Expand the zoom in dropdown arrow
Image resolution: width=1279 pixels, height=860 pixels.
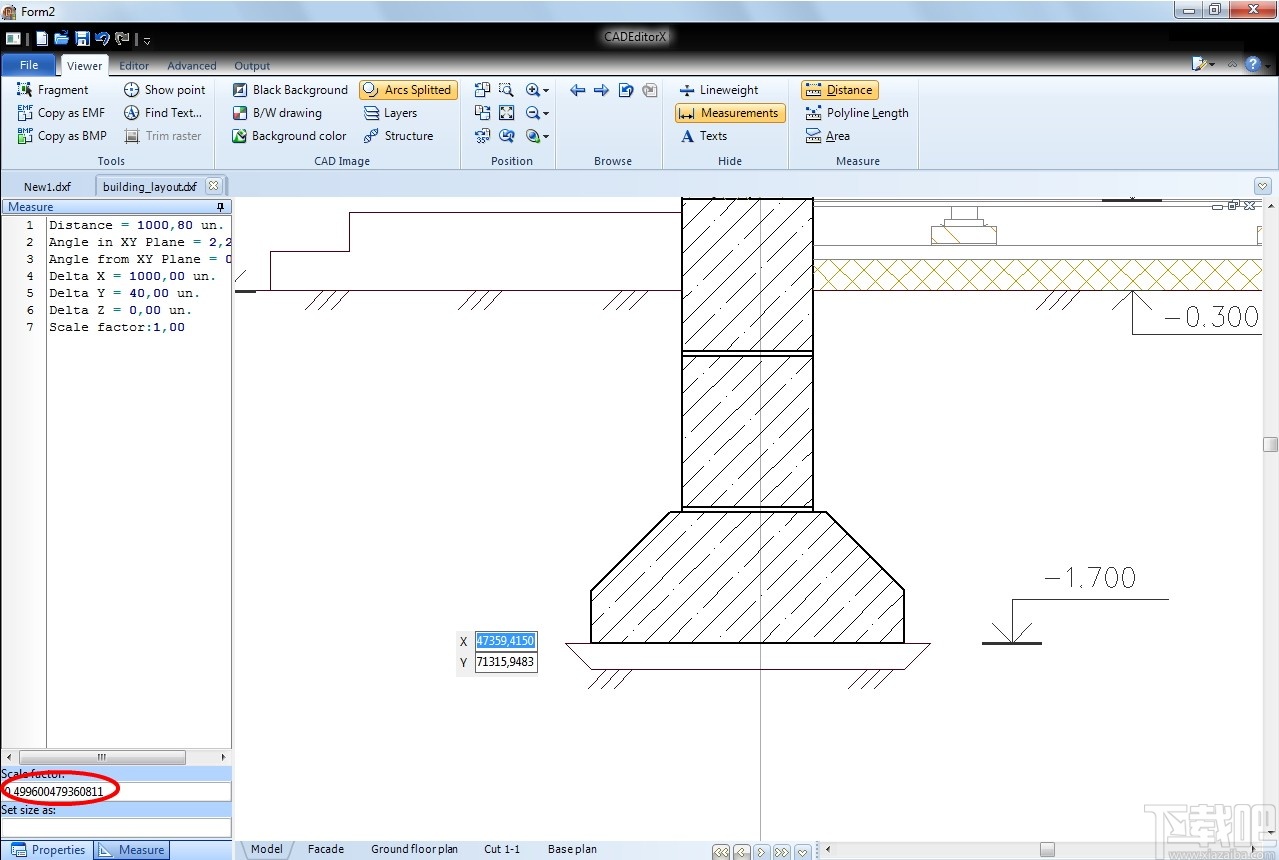pyautogui.click(x=546, y=90)
